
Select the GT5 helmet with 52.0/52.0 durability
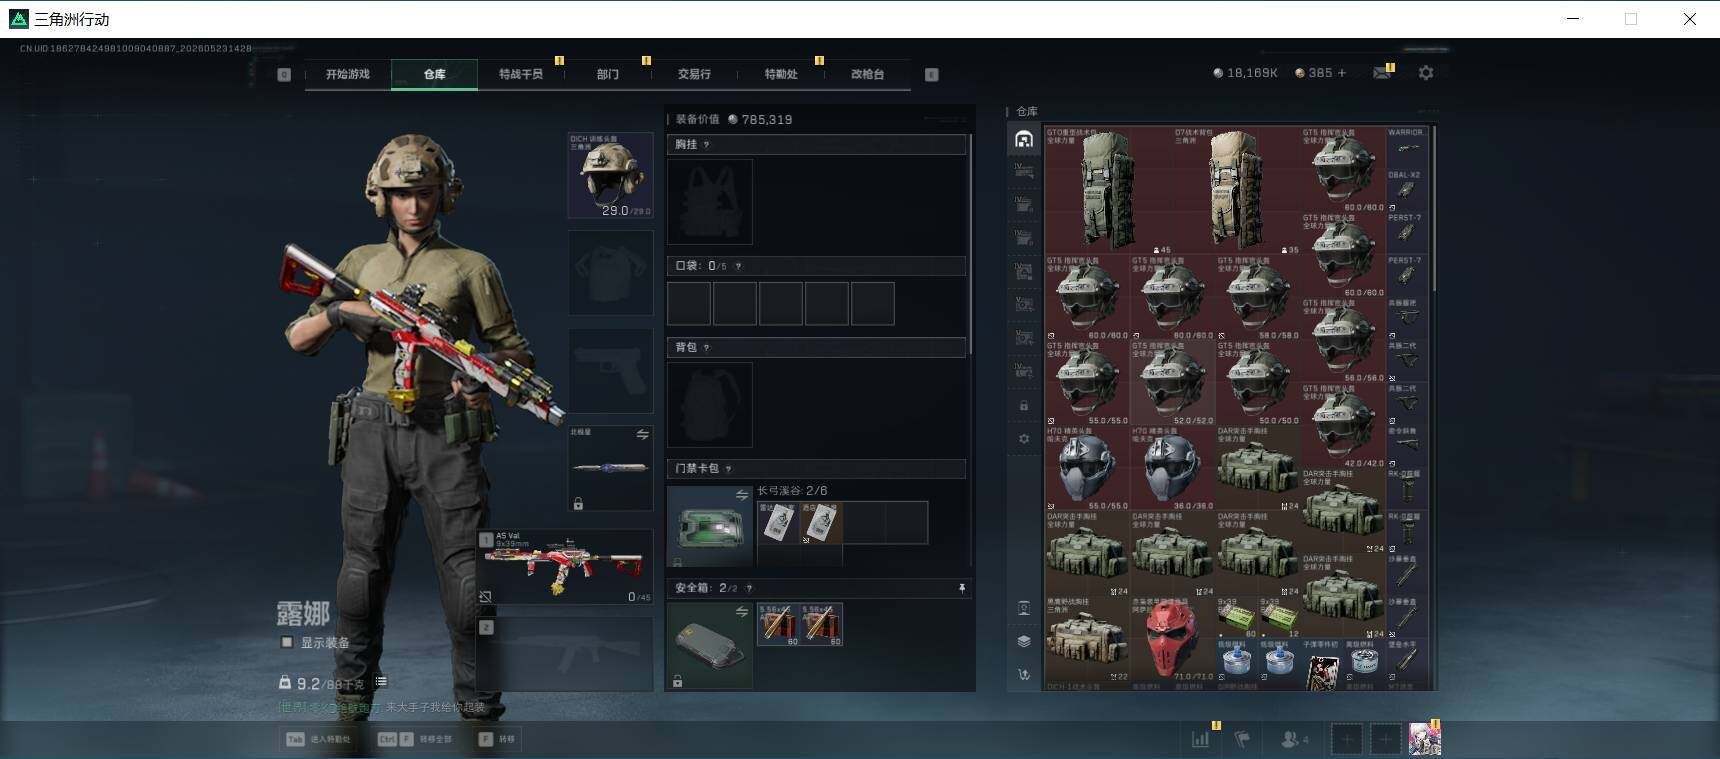(x=1172, y=383)
